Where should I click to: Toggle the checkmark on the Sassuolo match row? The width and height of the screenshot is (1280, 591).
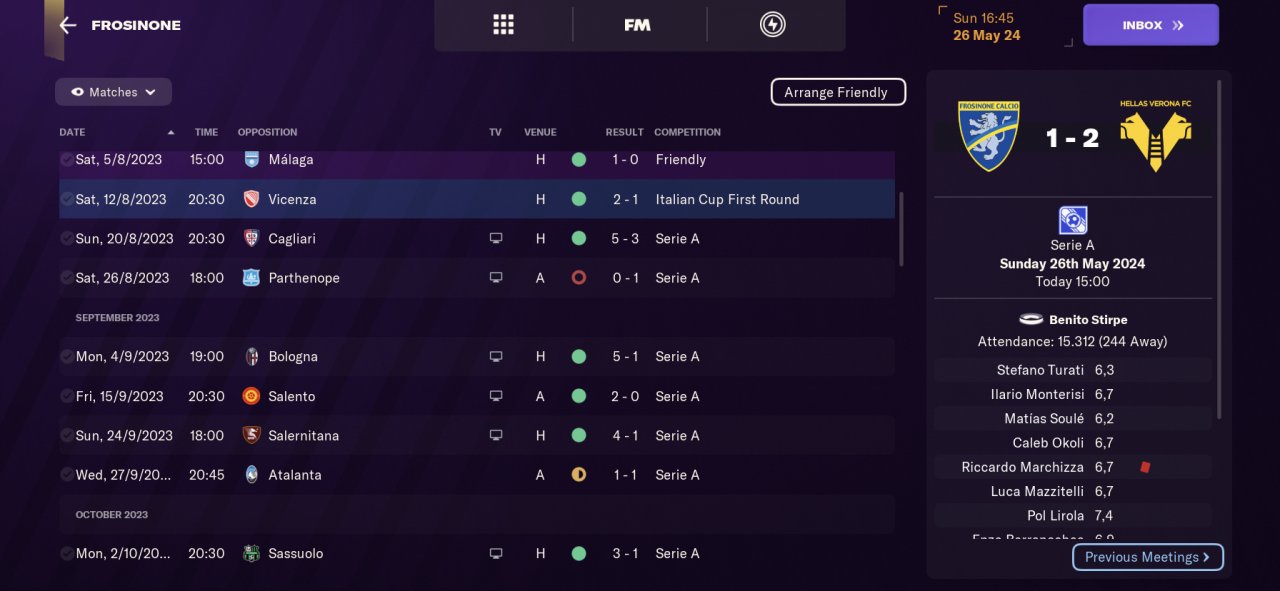[x=66, y=553]
